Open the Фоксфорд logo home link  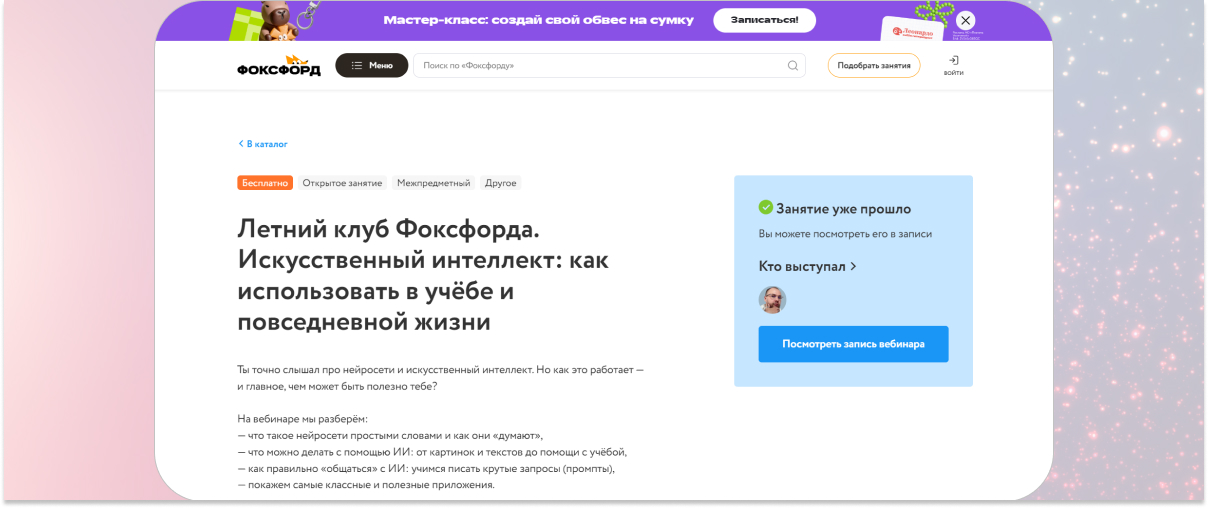pyautogui.click(x=279, y=66)
